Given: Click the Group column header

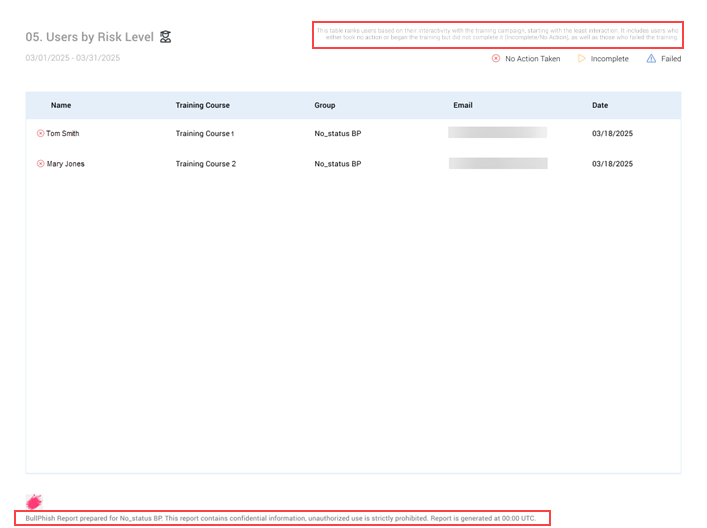Looking at the screenshot, I should coord(325,105).
